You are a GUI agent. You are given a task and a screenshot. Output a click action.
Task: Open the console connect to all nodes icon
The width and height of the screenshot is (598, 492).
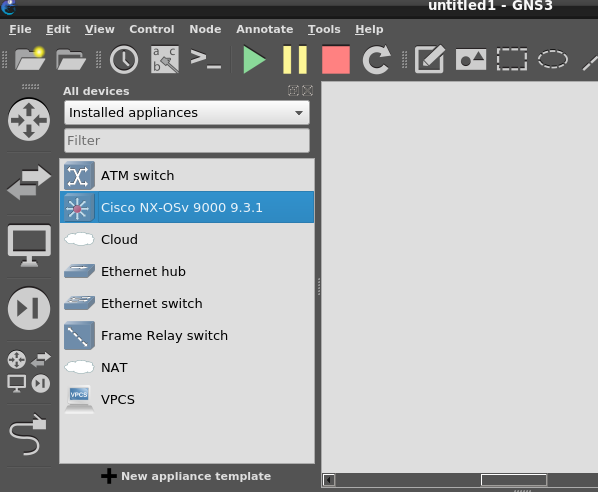tap(206, 59)
